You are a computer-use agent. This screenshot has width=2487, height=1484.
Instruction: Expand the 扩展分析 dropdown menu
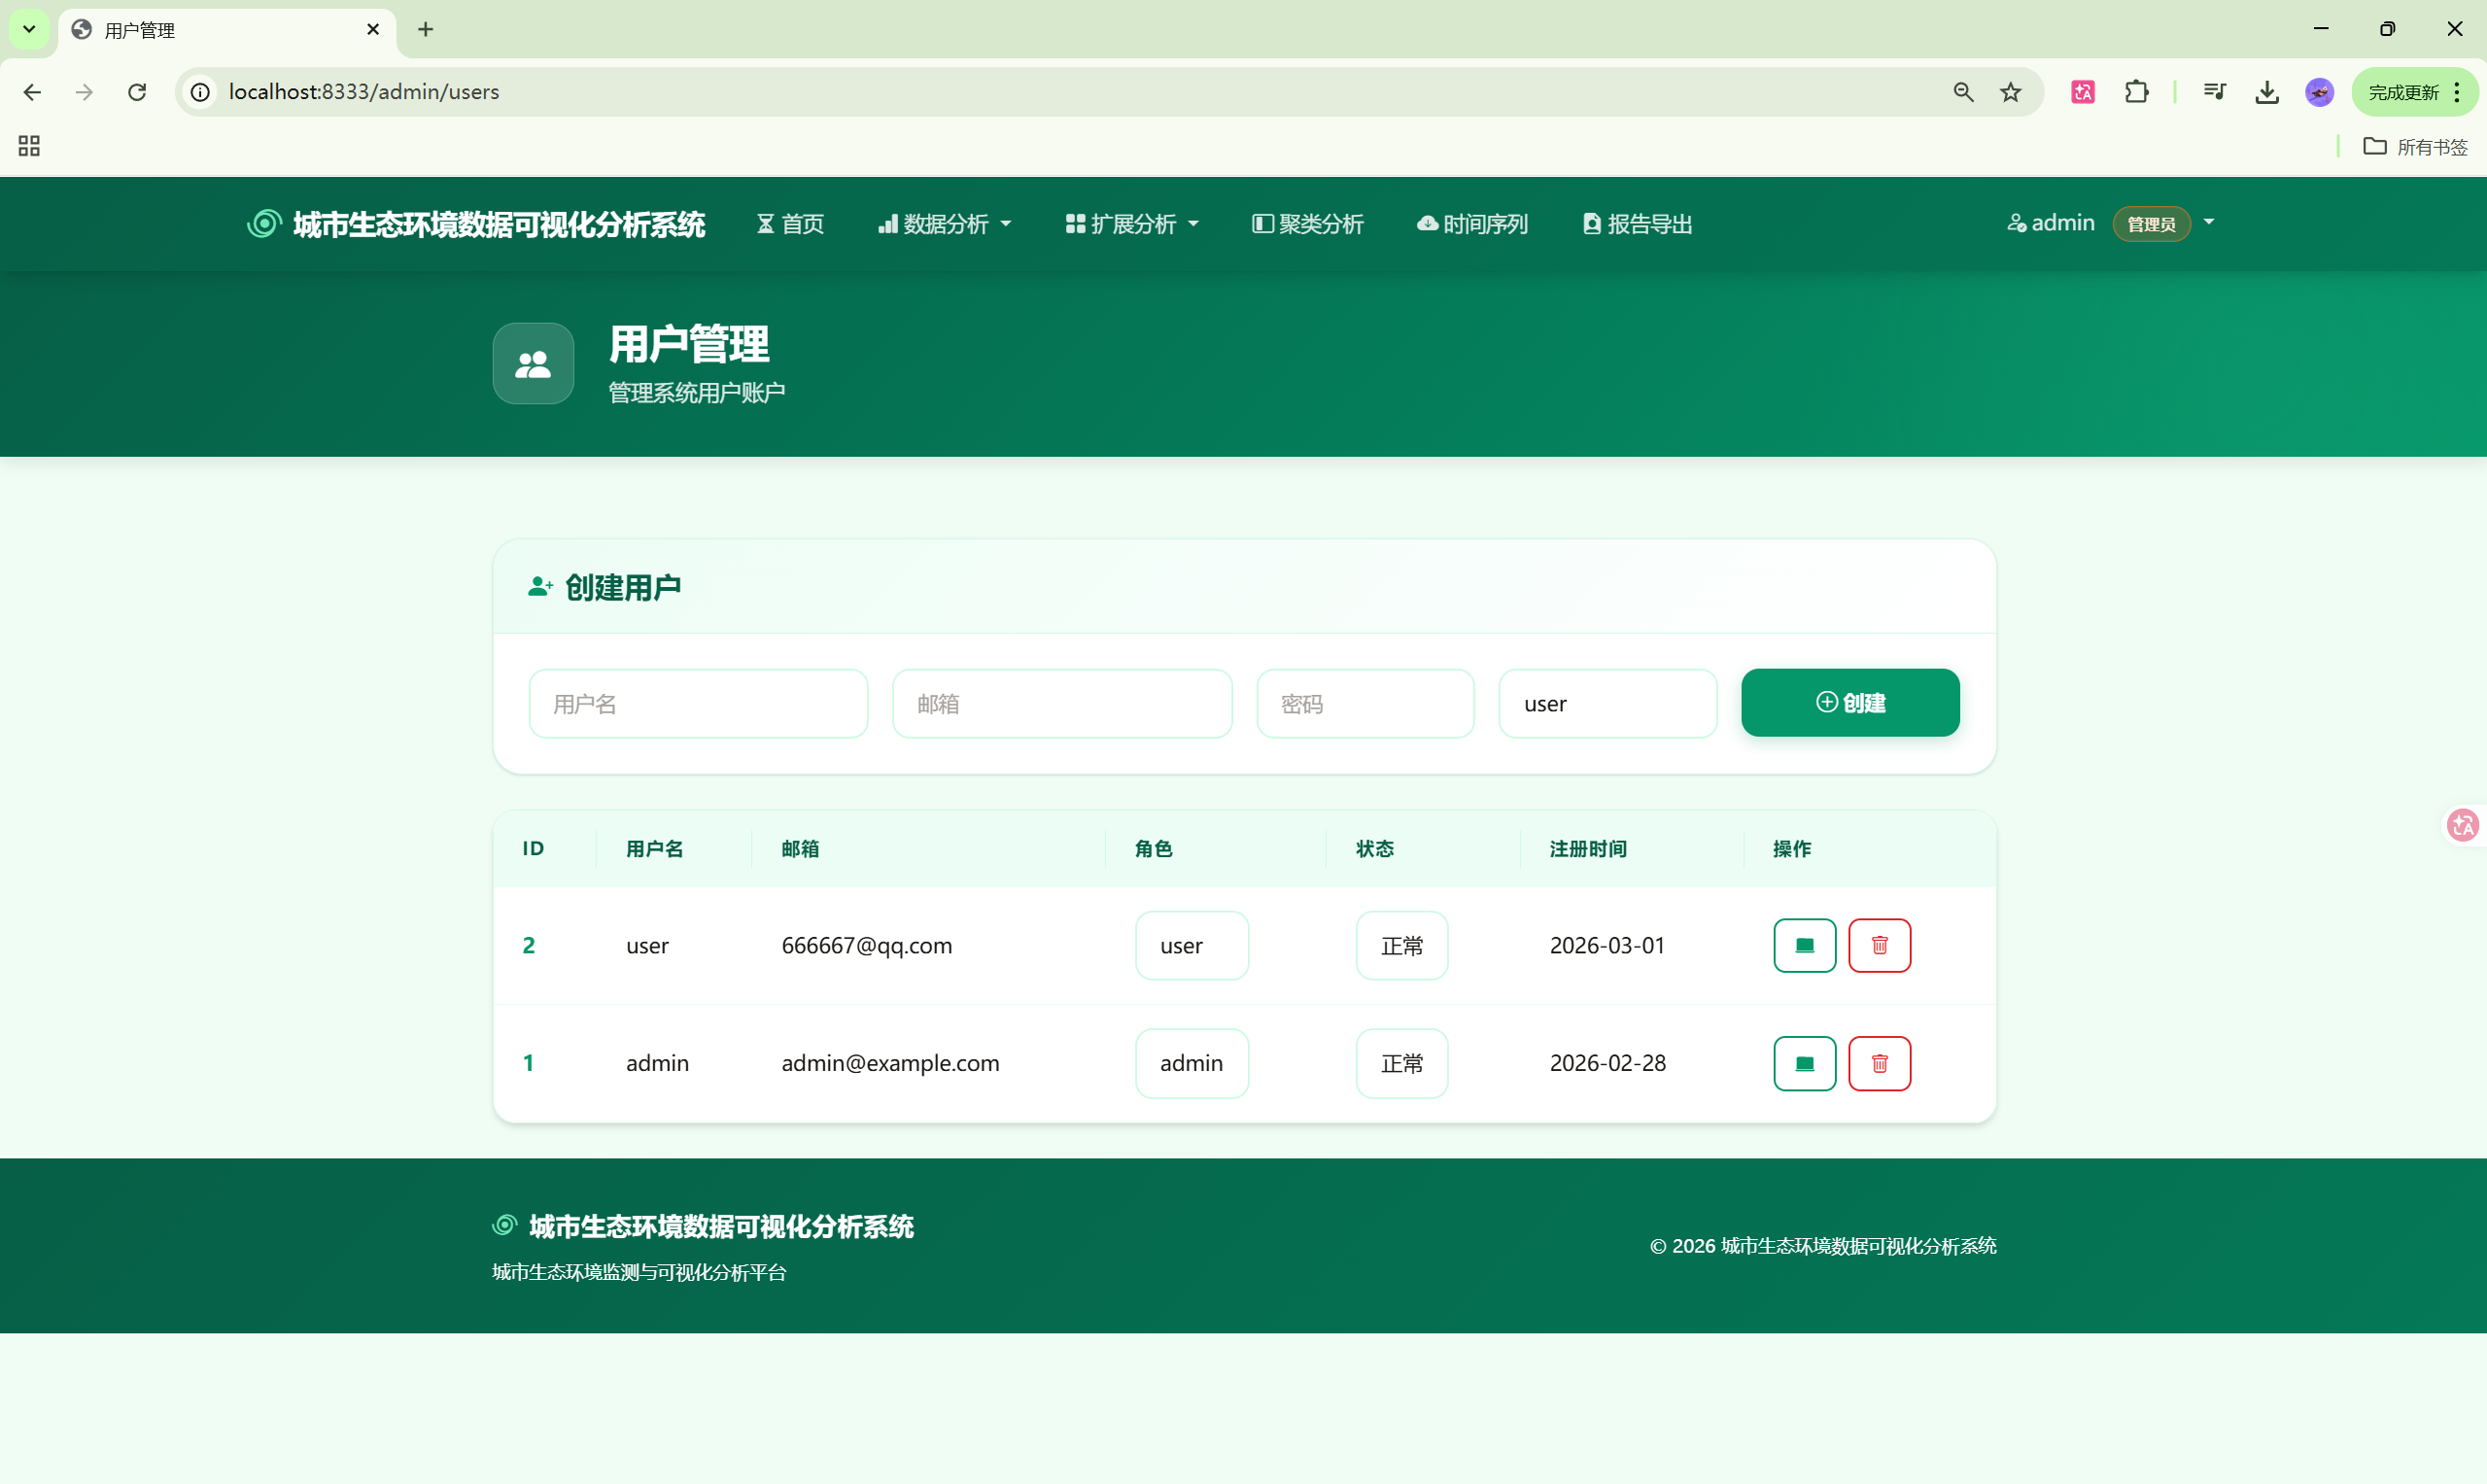coord(1132,224)
